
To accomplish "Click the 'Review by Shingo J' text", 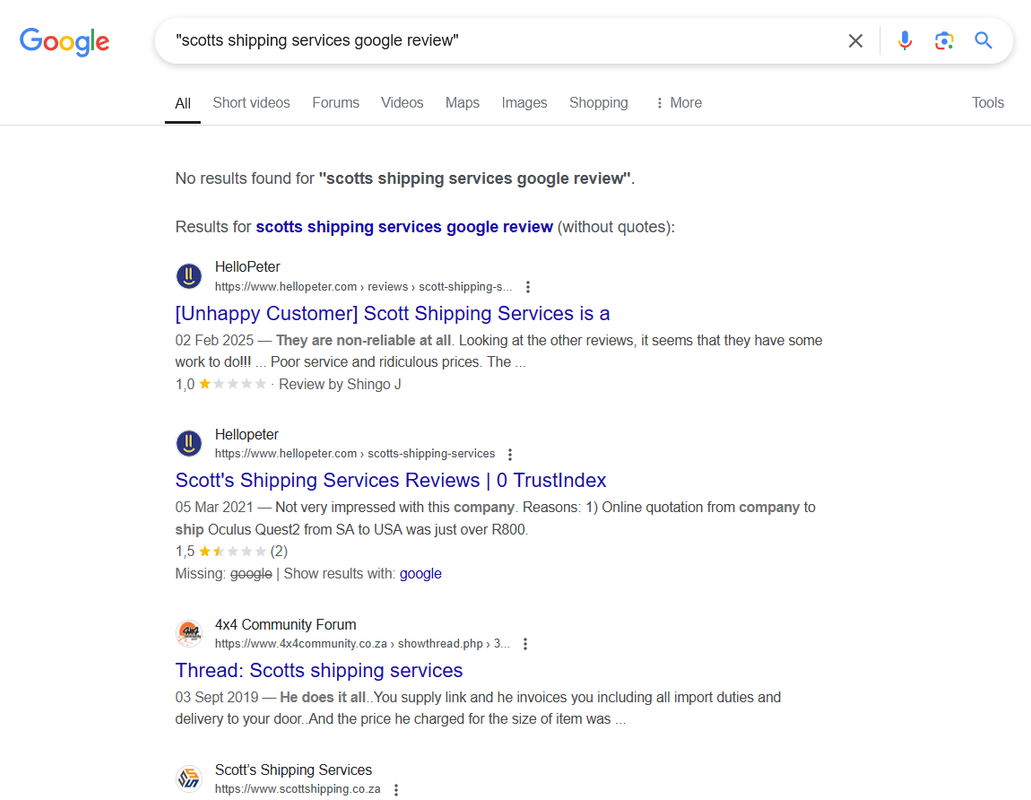I will pos(340,385).
